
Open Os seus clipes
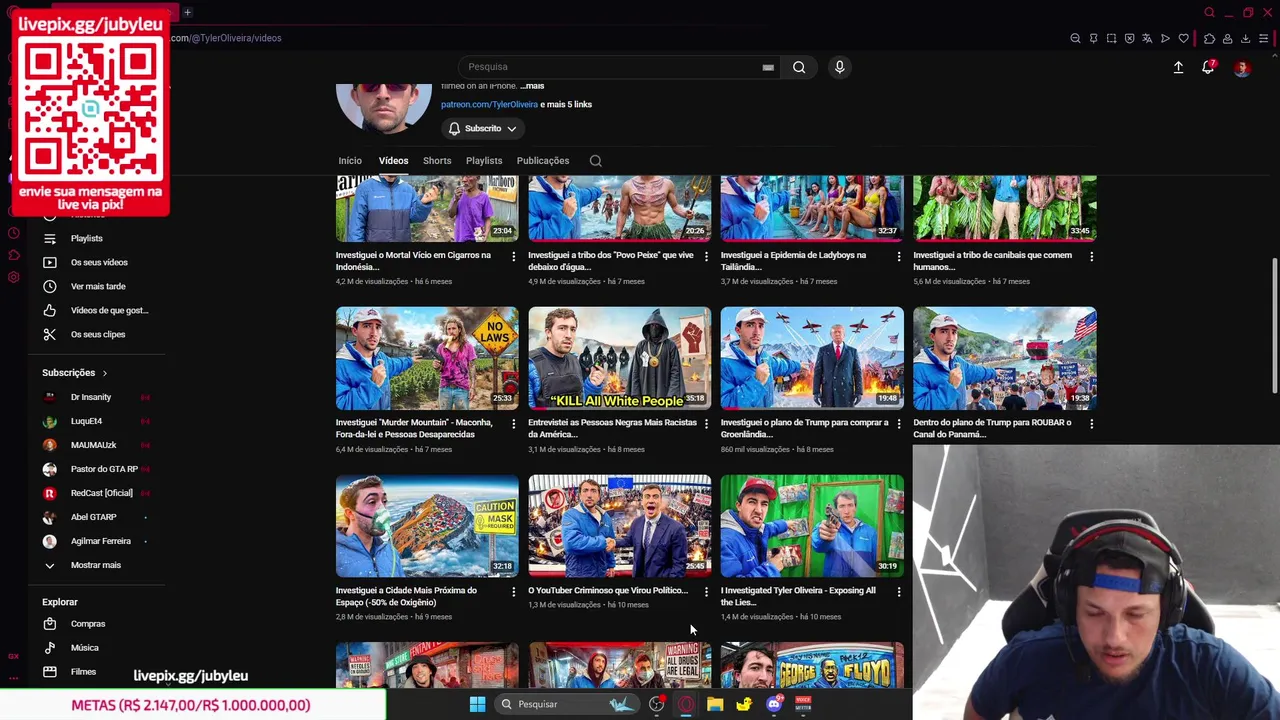click(x=98, y=335)
